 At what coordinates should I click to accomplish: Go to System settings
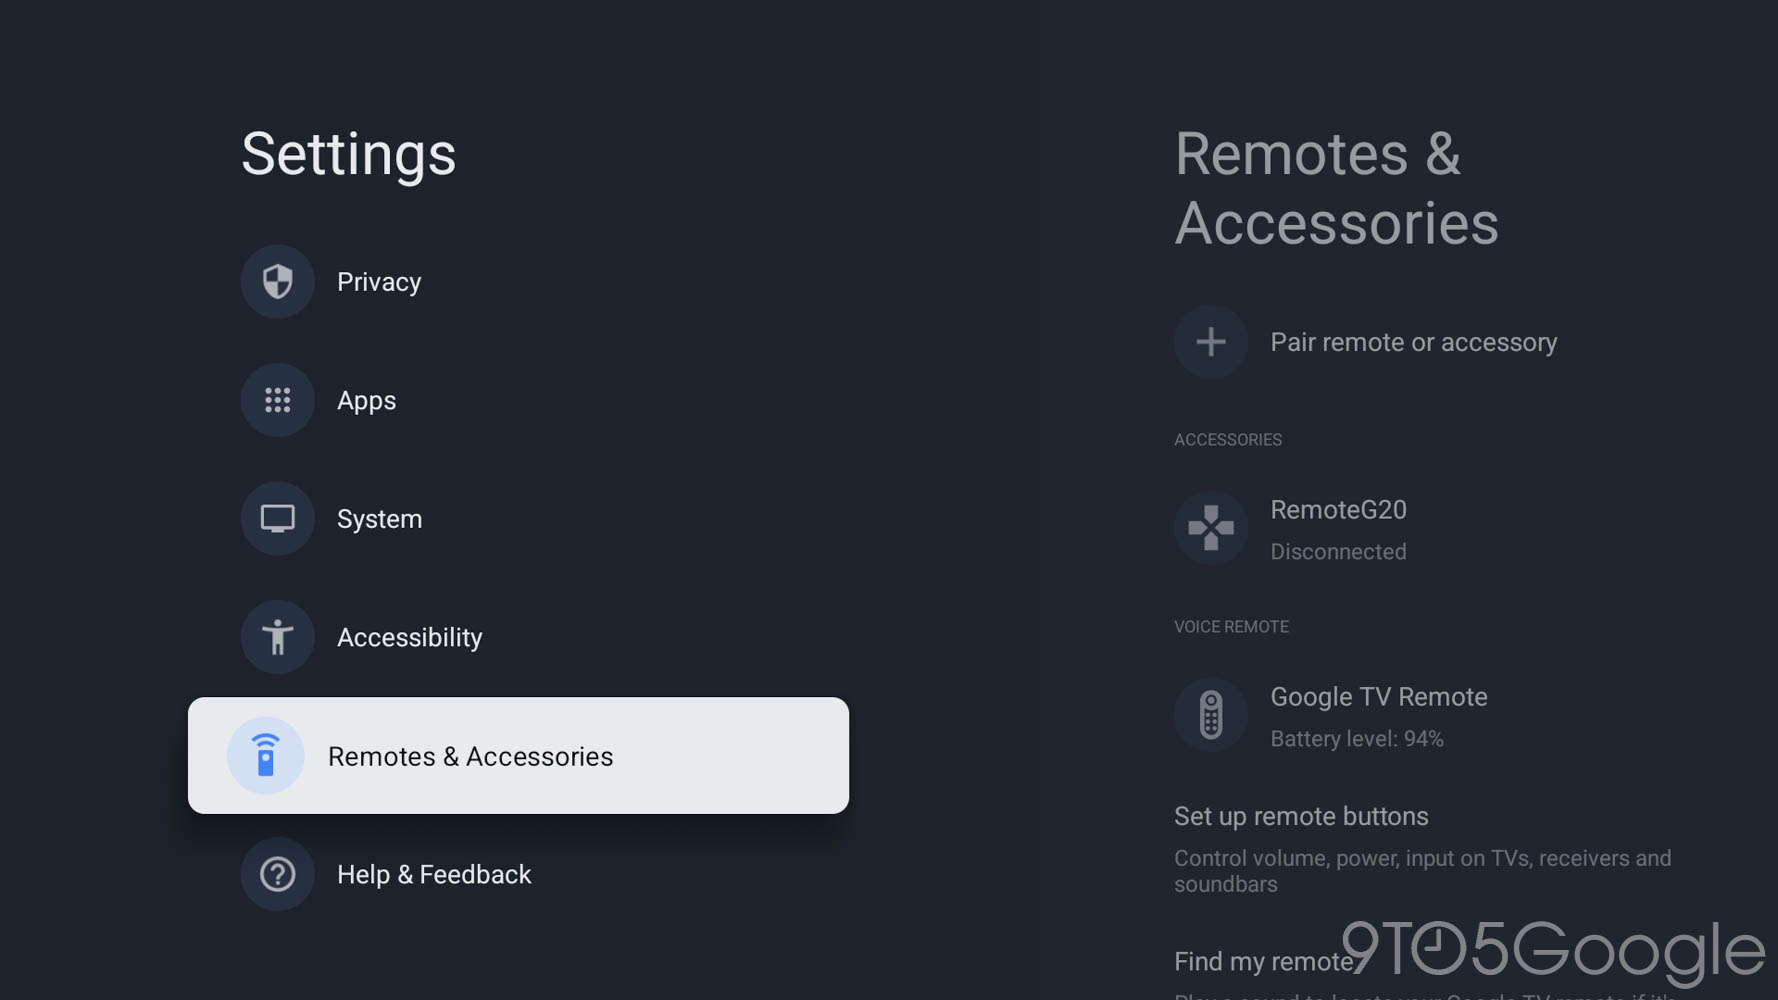[x=380, y=519]
